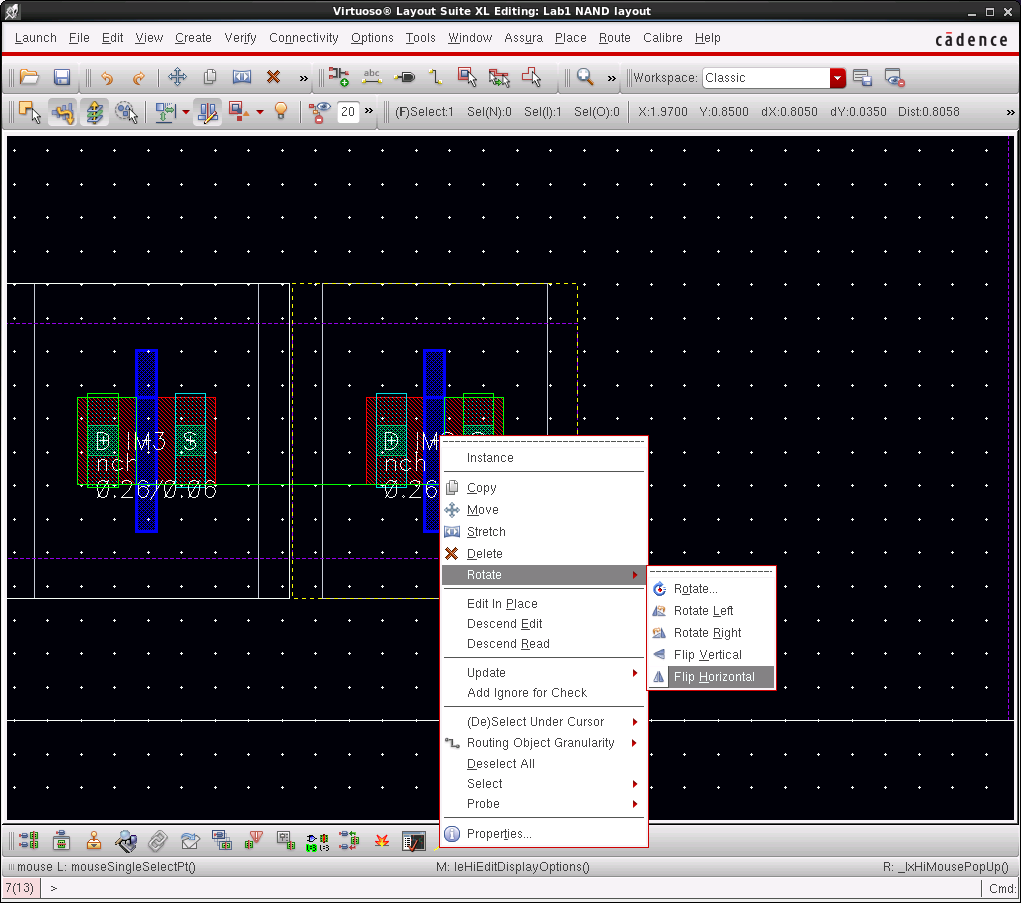
Task: Choose Flip Horizontal in Rotate submenu
Action: [712, 677]
